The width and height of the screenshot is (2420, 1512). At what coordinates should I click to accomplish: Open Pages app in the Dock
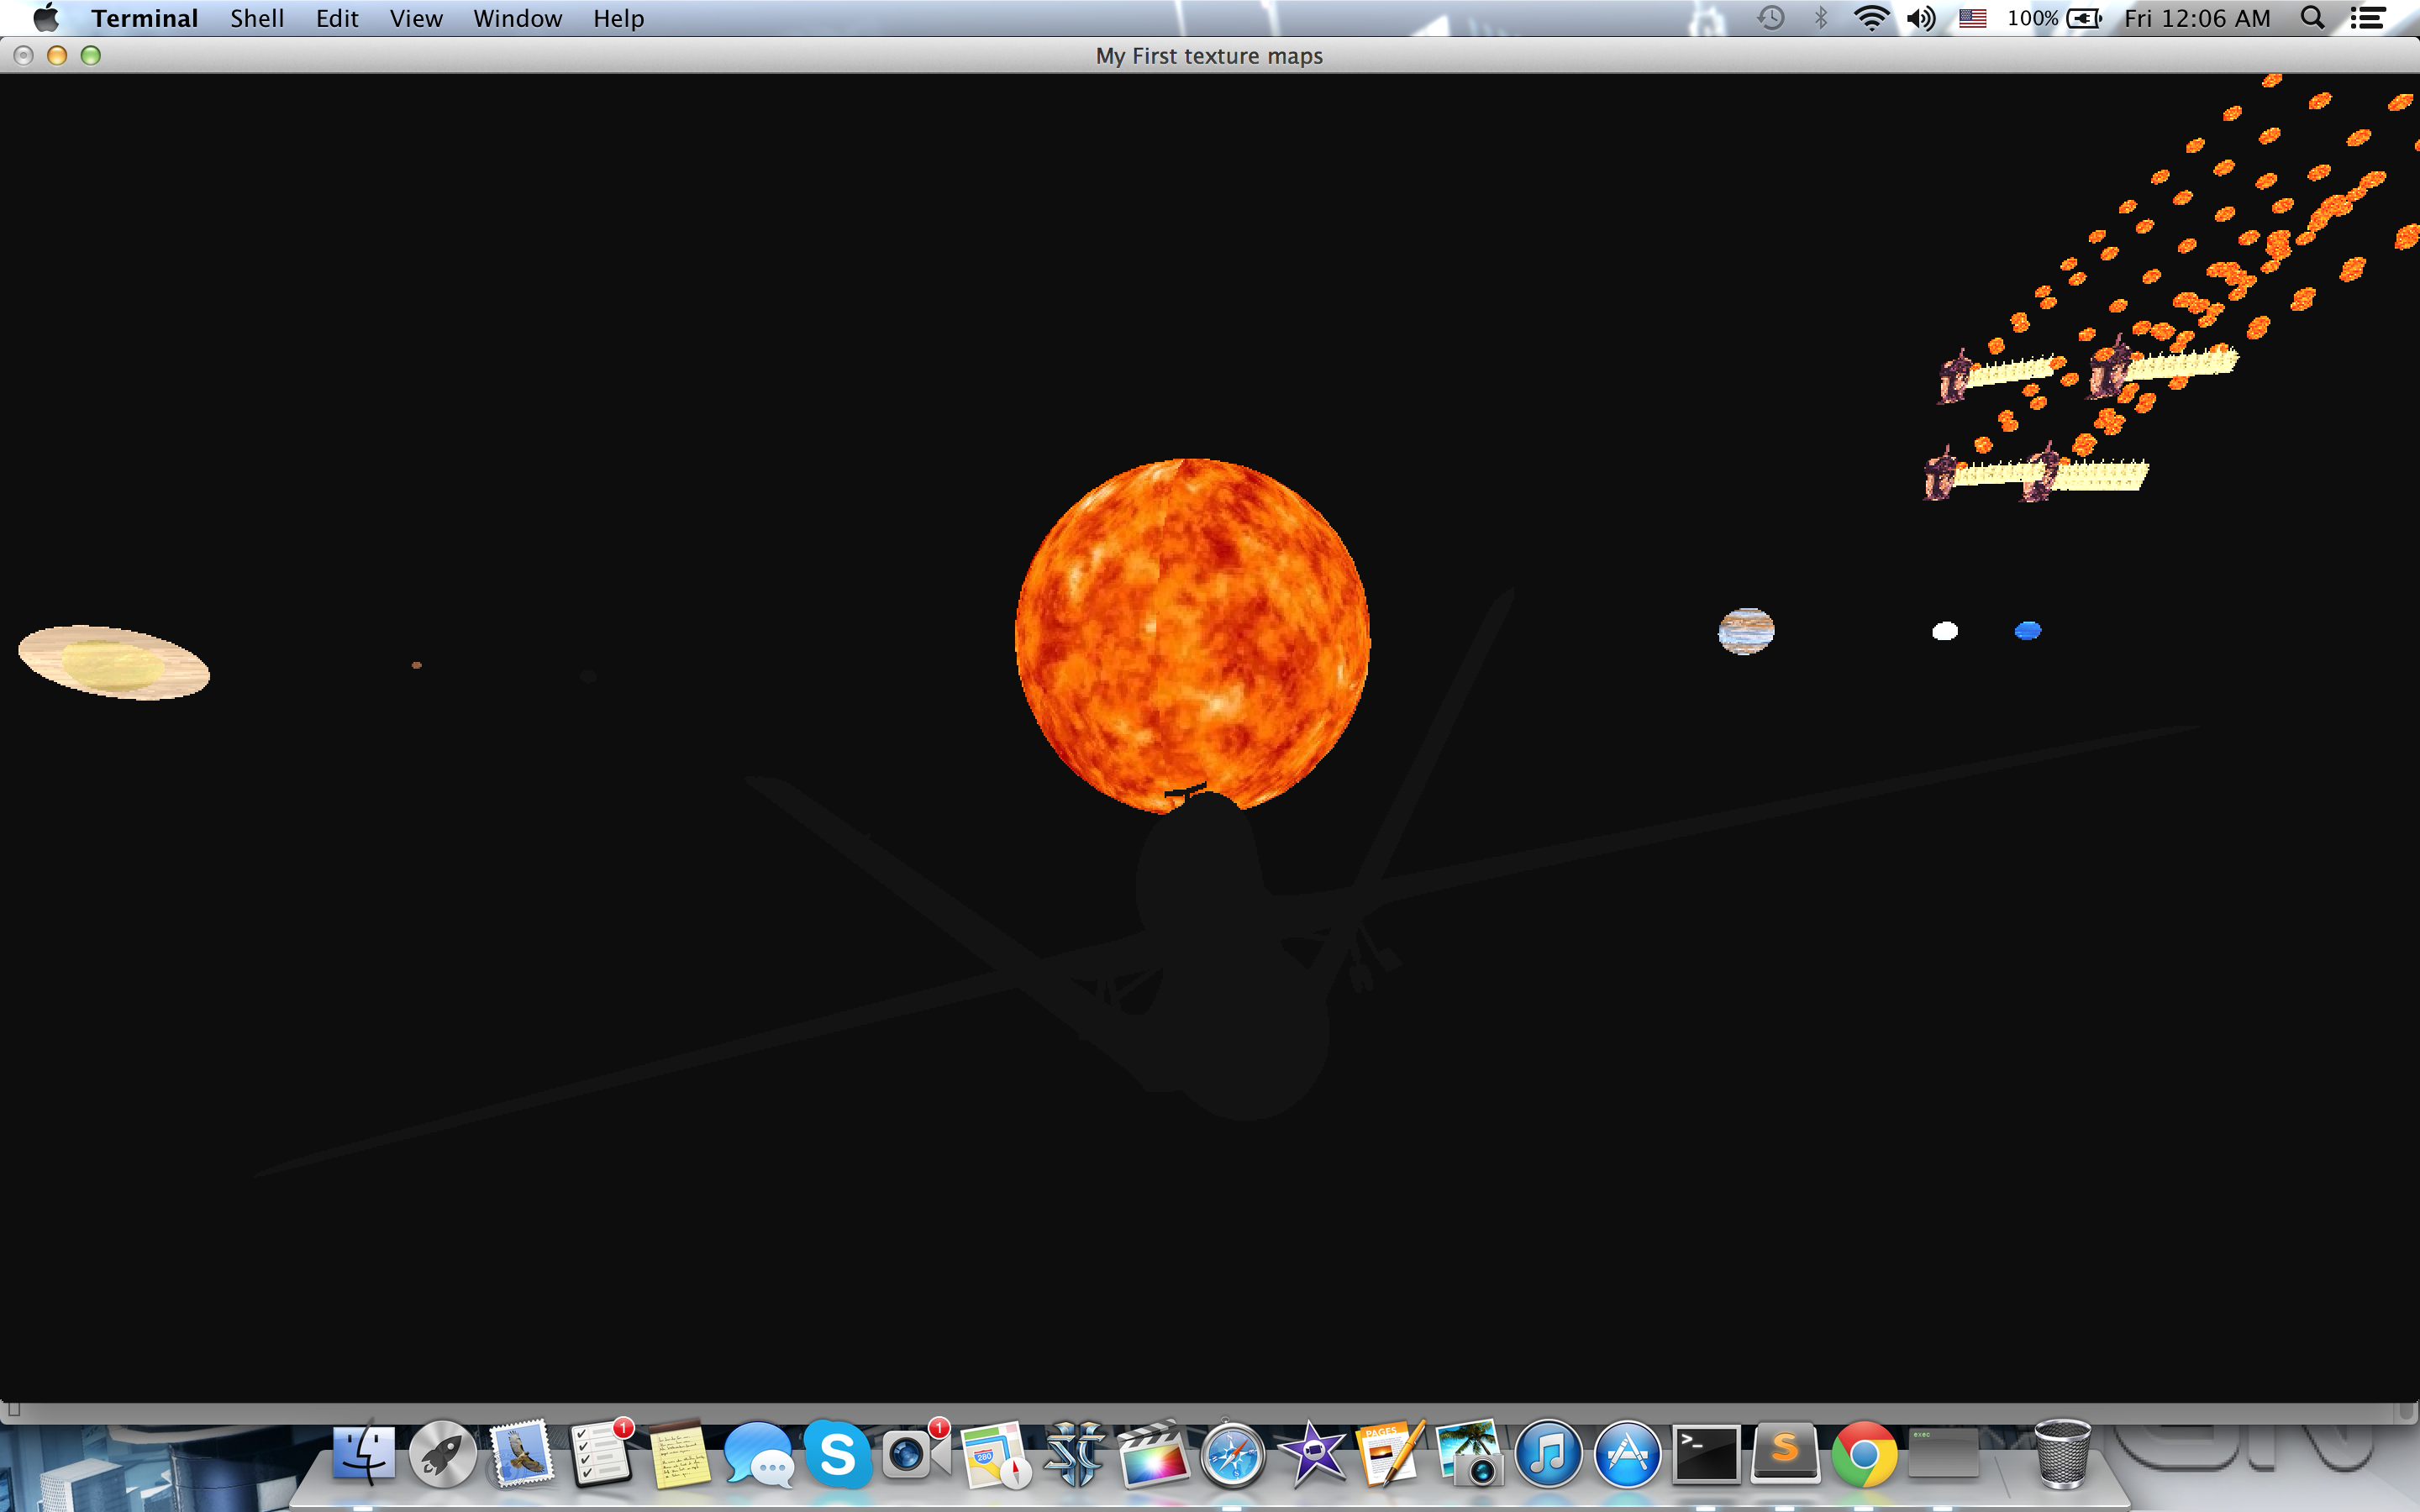click(1390, 1453)
